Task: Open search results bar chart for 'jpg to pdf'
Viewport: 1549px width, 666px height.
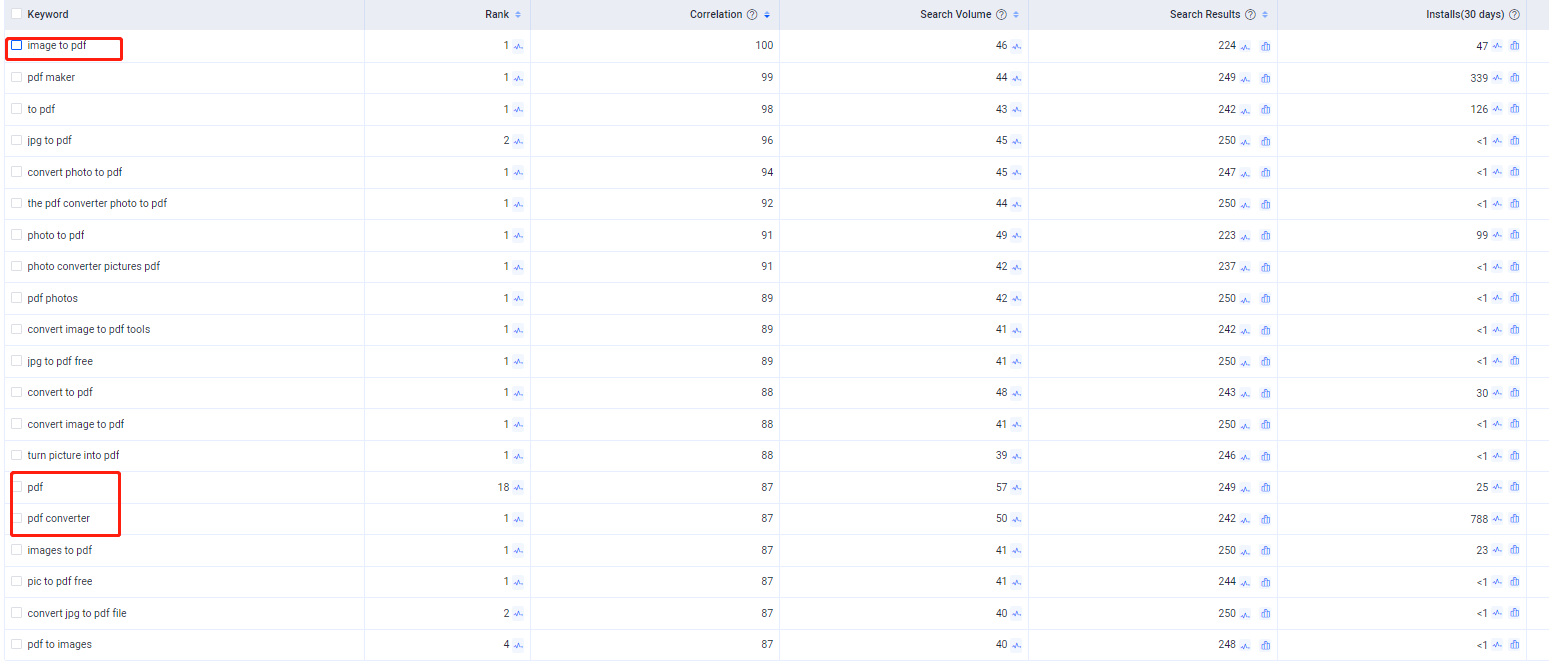Action: tap(1265, 141)
